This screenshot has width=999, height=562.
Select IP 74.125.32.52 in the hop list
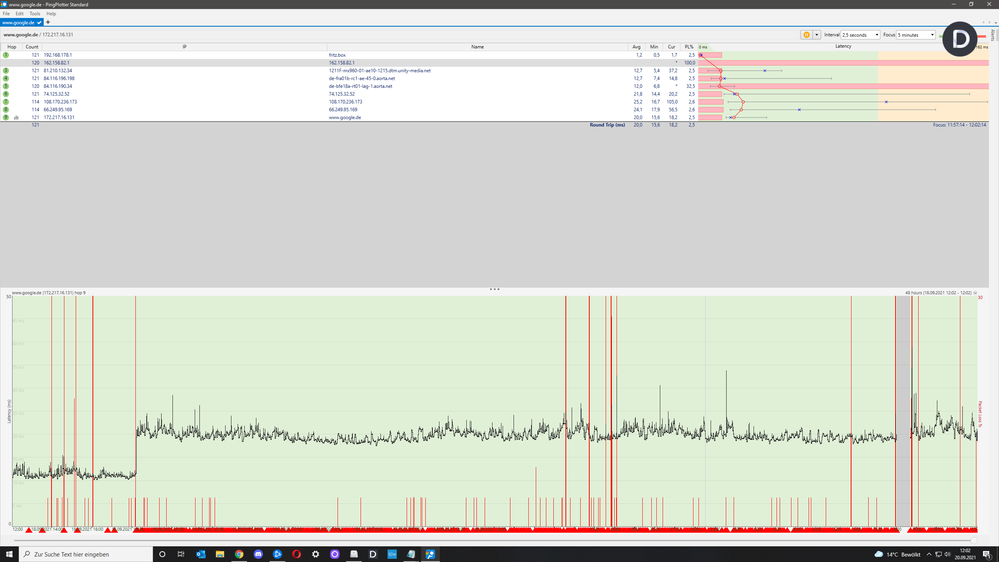pos(57,94)
